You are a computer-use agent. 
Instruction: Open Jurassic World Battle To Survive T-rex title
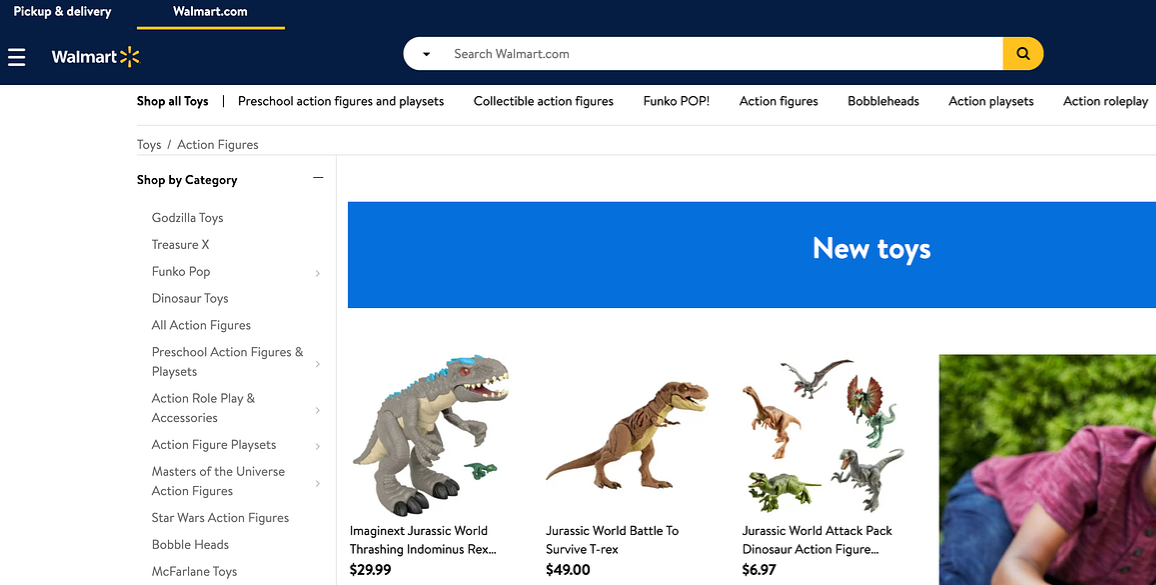pyautogui.click(x=612, y=540)
